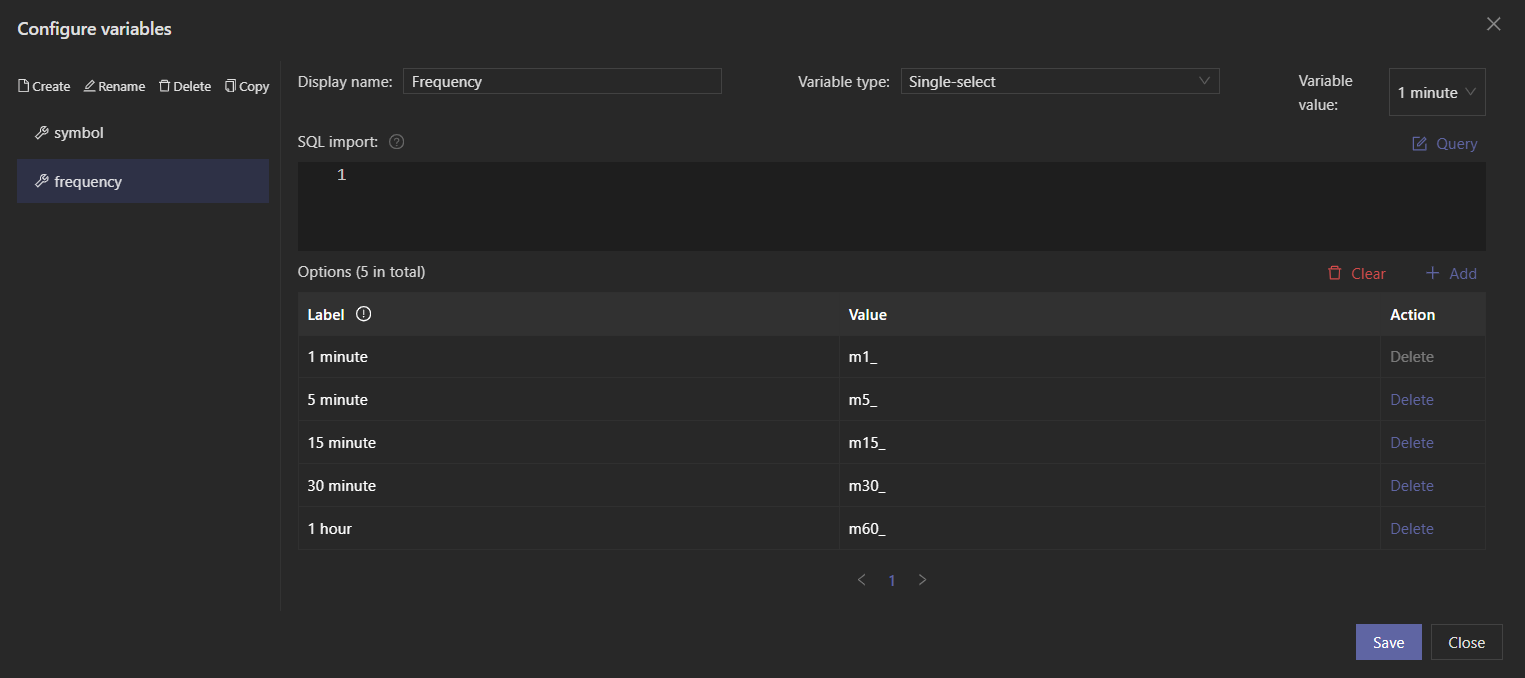Click the Create variable icon
This screenshot has width=1525, height=678.
pyautogui.click(x=24, y=87)
